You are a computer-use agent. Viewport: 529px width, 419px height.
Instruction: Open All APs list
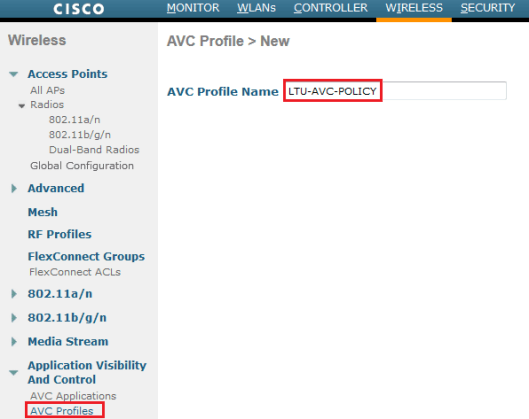pos(47,90)
